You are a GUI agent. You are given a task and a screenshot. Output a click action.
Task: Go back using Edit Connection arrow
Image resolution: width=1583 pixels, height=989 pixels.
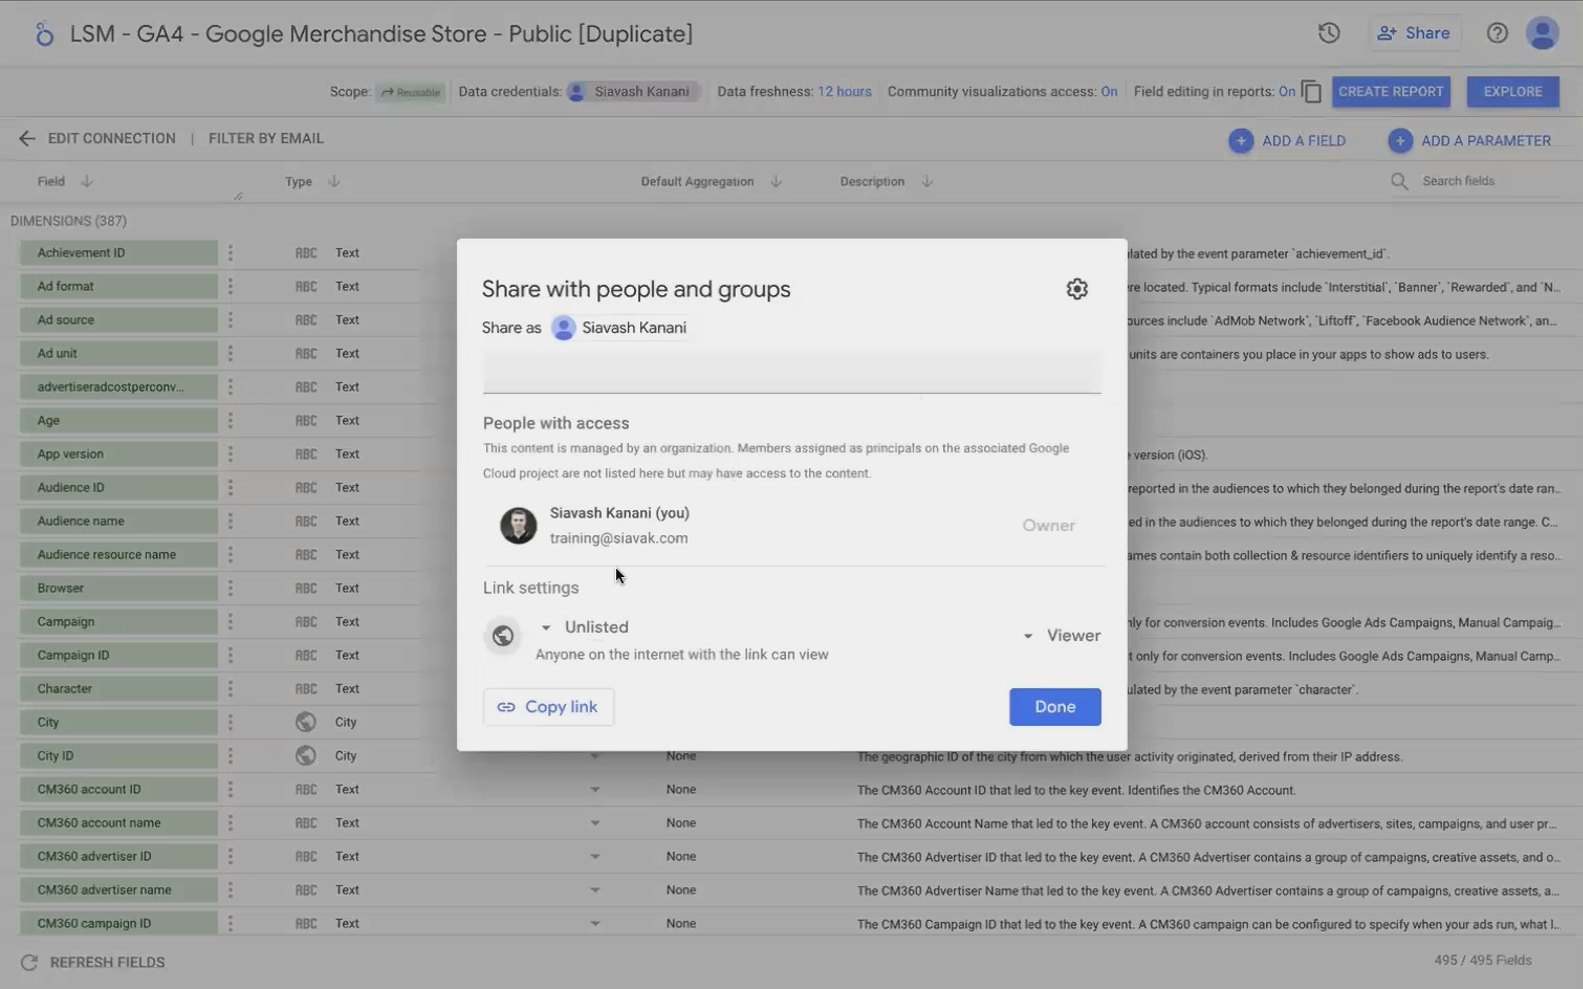click(x=27, y=139)
